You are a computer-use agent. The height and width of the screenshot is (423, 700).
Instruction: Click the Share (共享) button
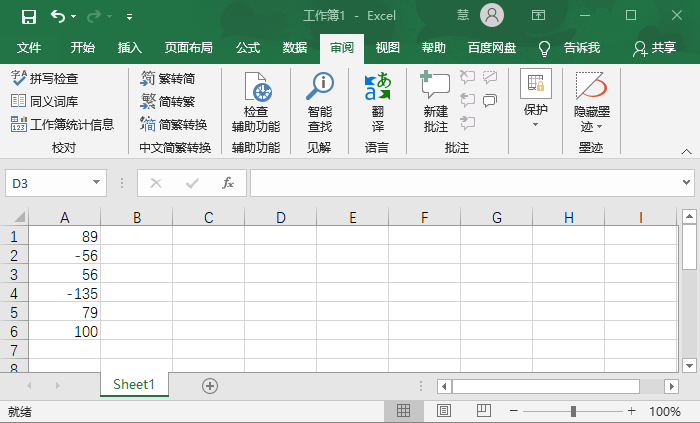point(654,48)
